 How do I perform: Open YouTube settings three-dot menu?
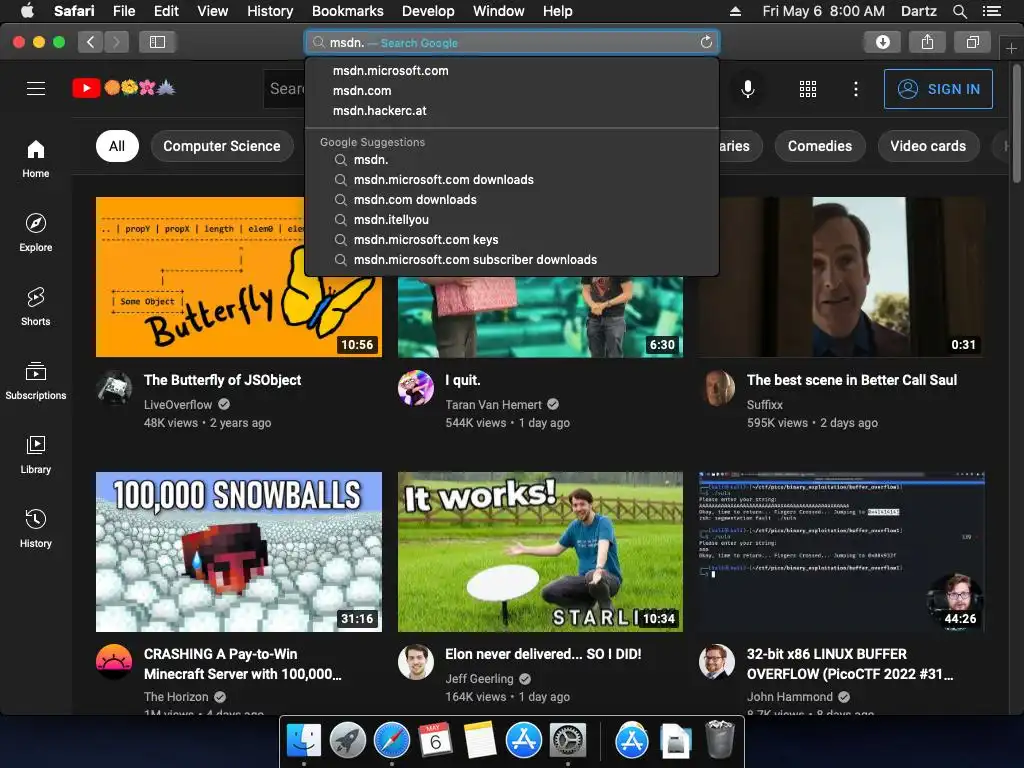click(856, 89)
